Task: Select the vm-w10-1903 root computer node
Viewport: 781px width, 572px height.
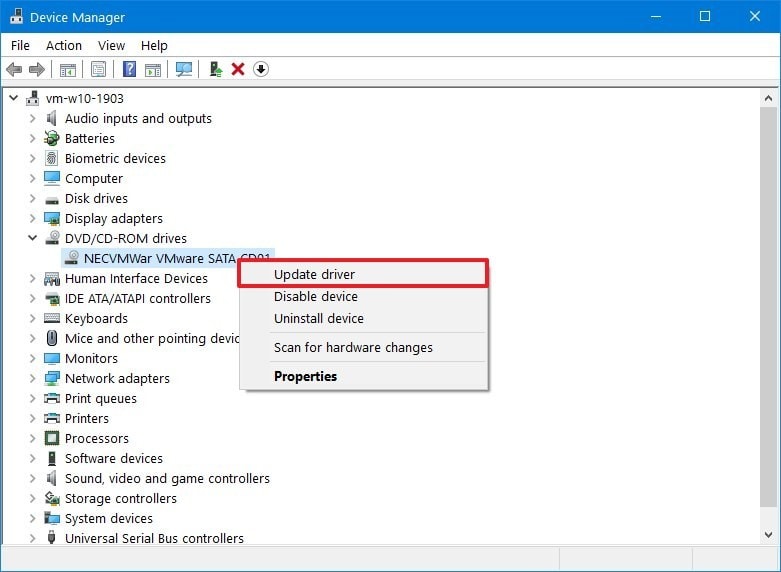Action: 84,99
